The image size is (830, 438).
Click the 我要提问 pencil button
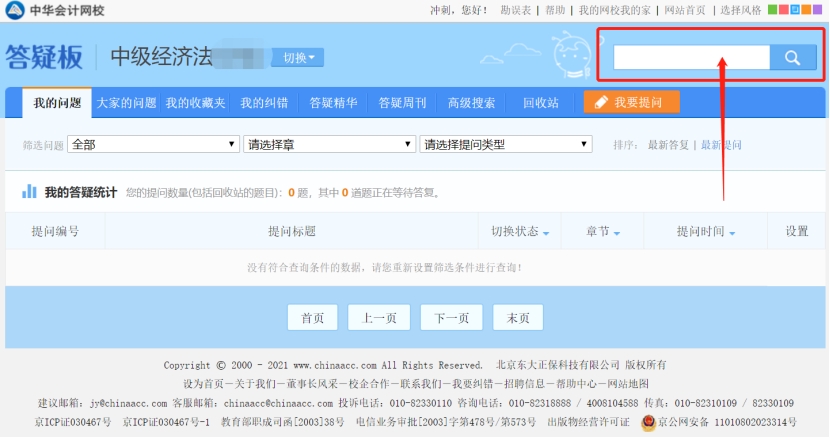click(631, 102)
